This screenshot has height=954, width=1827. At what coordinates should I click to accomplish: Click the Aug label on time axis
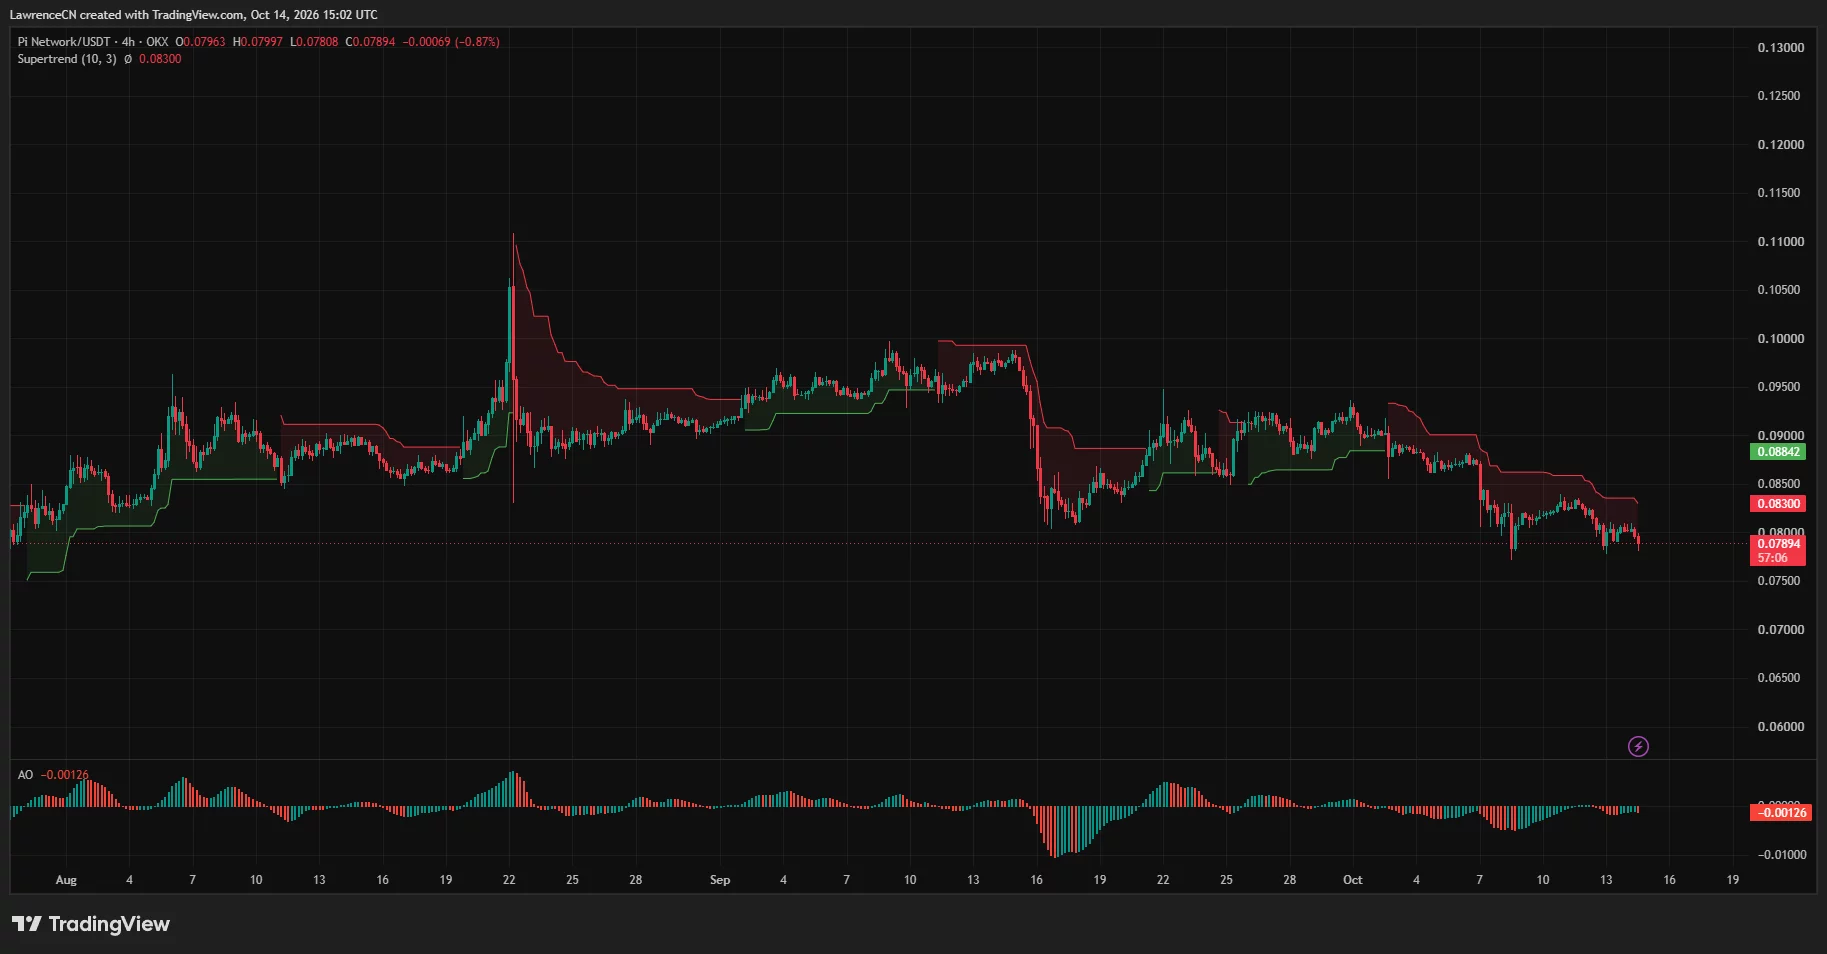(x=66, y=880)
